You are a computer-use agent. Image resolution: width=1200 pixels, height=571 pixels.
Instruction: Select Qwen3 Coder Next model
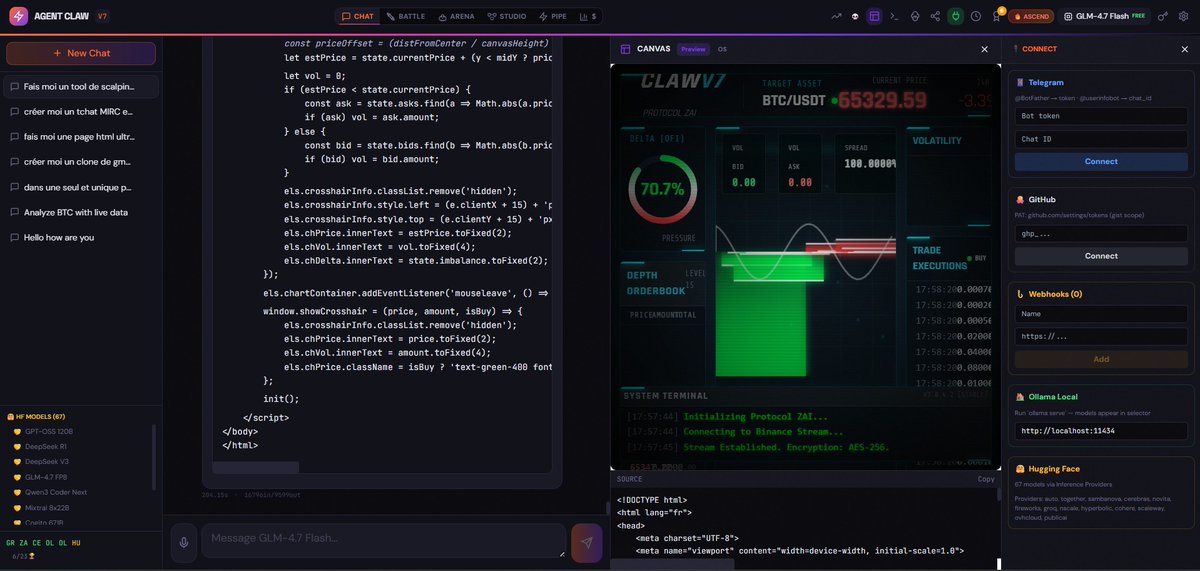point(80,492)
